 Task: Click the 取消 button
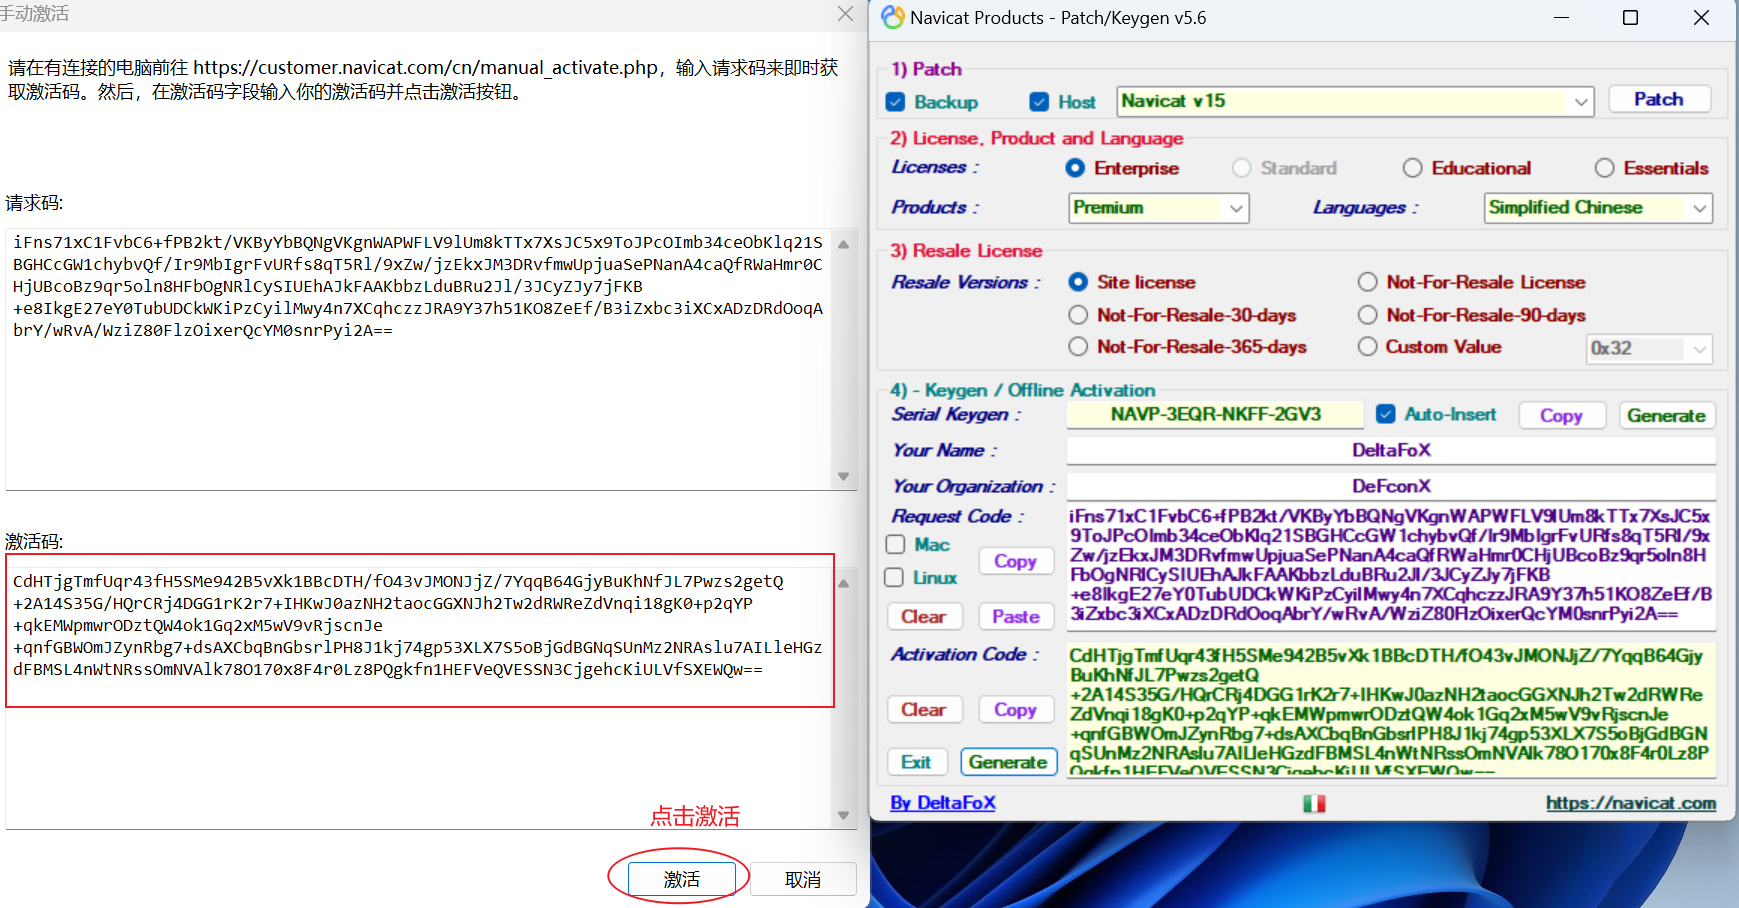coord(803,879)
